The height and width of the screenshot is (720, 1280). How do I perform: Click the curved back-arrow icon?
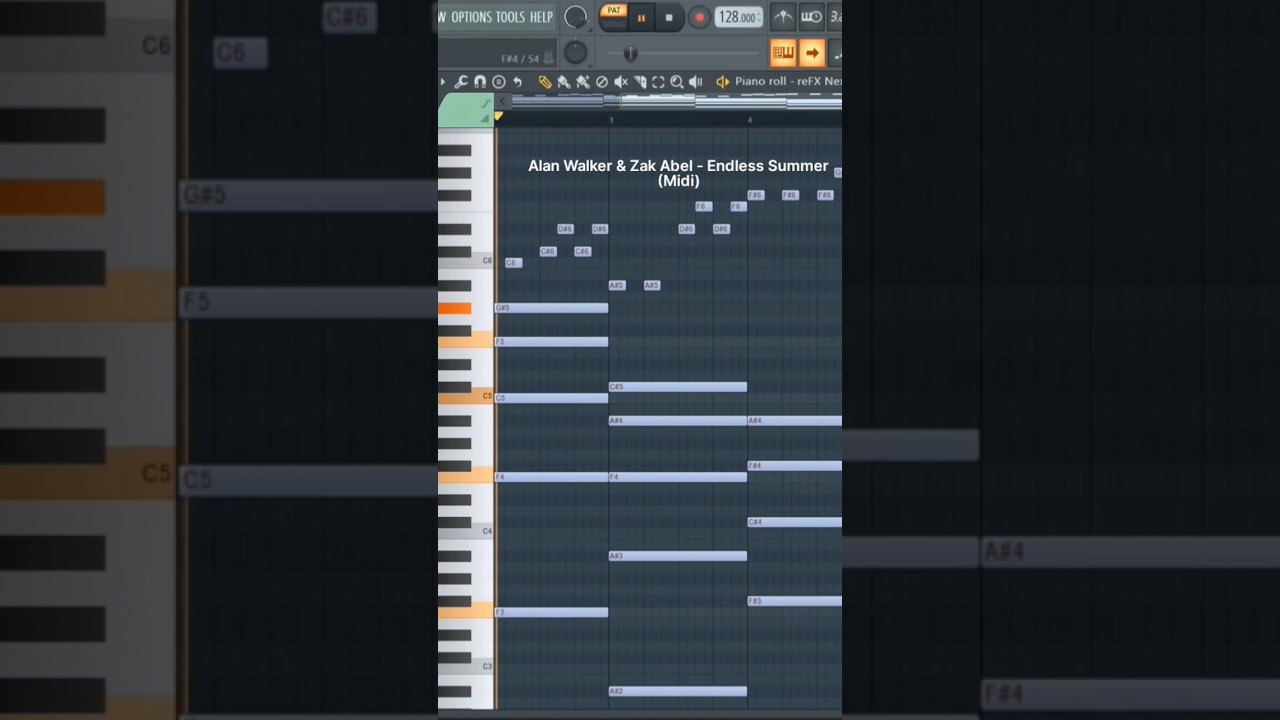tap(517, 82)
